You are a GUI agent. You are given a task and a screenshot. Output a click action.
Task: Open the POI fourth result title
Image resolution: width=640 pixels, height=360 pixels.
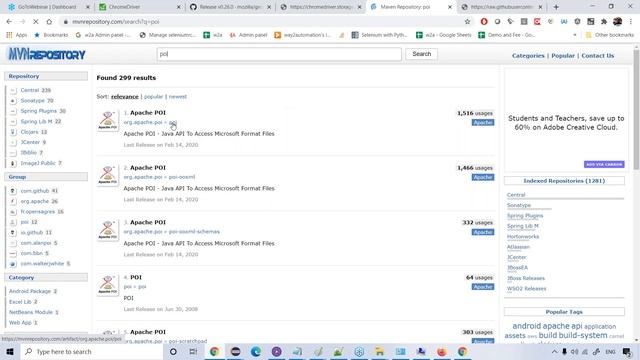click(136, 278)
